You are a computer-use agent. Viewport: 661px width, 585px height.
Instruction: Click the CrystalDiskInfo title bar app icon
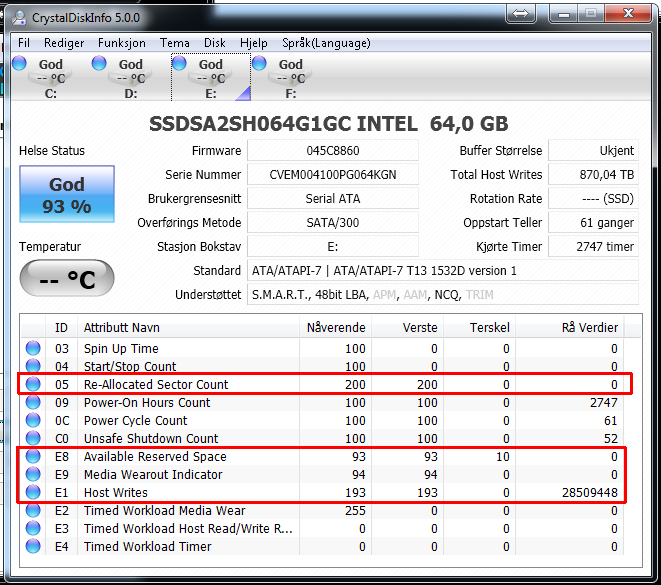[19, 17]
